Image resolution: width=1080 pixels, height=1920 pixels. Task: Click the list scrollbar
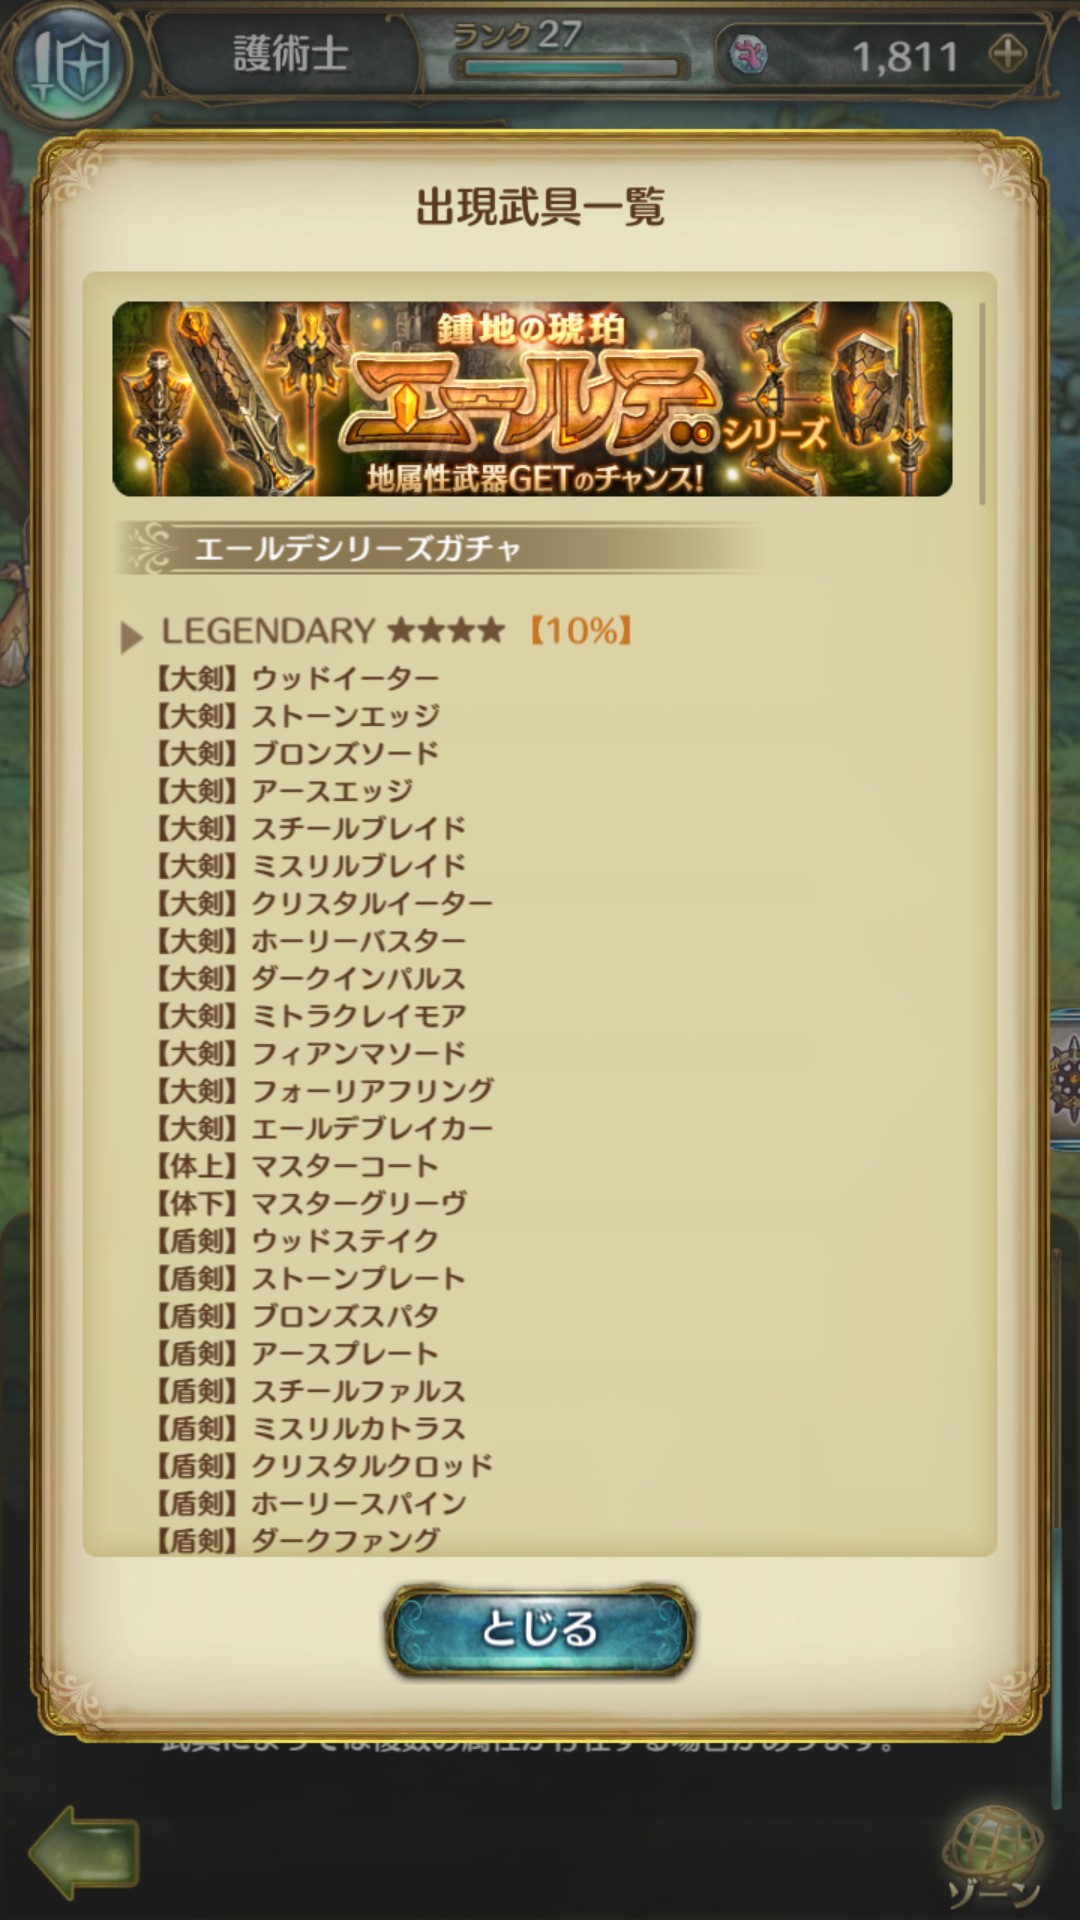pyautogui.click(x=982, y=403)
